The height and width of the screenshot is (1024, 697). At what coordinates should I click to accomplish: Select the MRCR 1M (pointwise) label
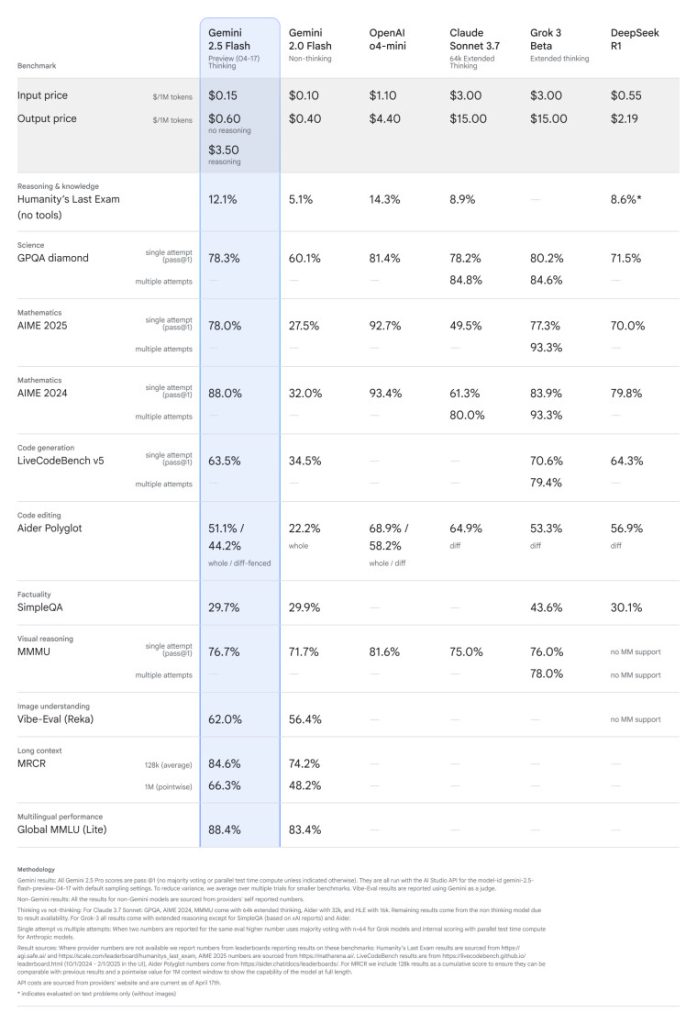169,786
